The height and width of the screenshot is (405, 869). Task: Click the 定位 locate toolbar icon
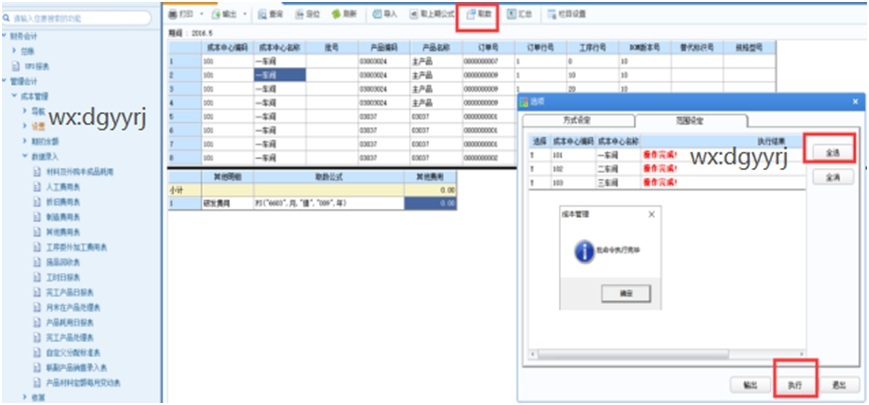299,14
